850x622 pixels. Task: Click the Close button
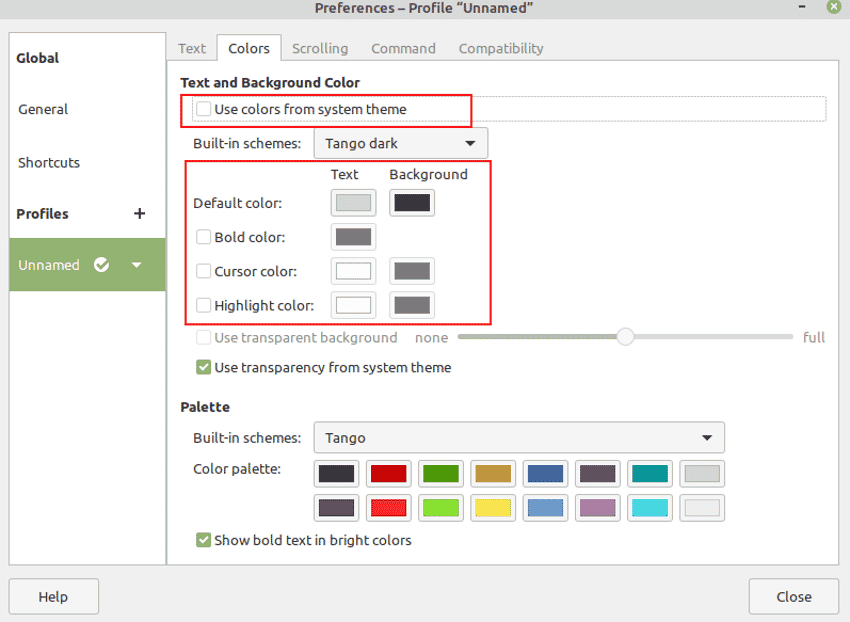(794, 597)
